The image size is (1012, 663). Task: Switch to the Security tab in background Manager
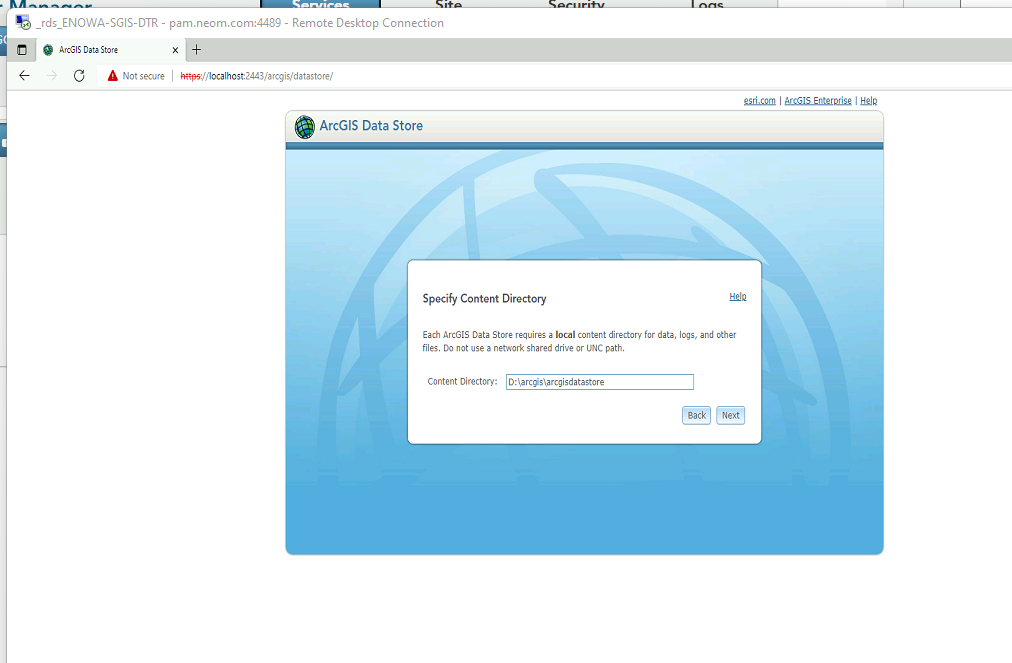pyautogui.click(x=576, y=5)
